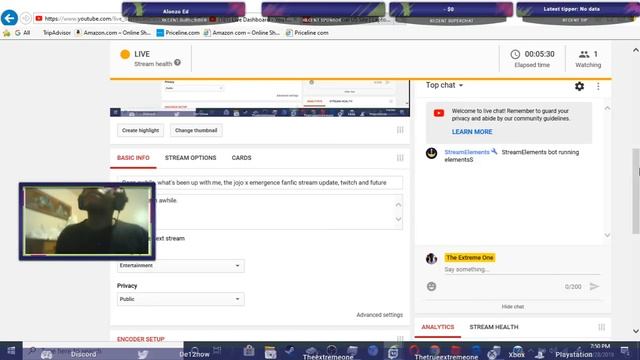This screenshot has height=360, width=640.
Task: Click the send message arrow icon
Action: (x=595, y=287)
